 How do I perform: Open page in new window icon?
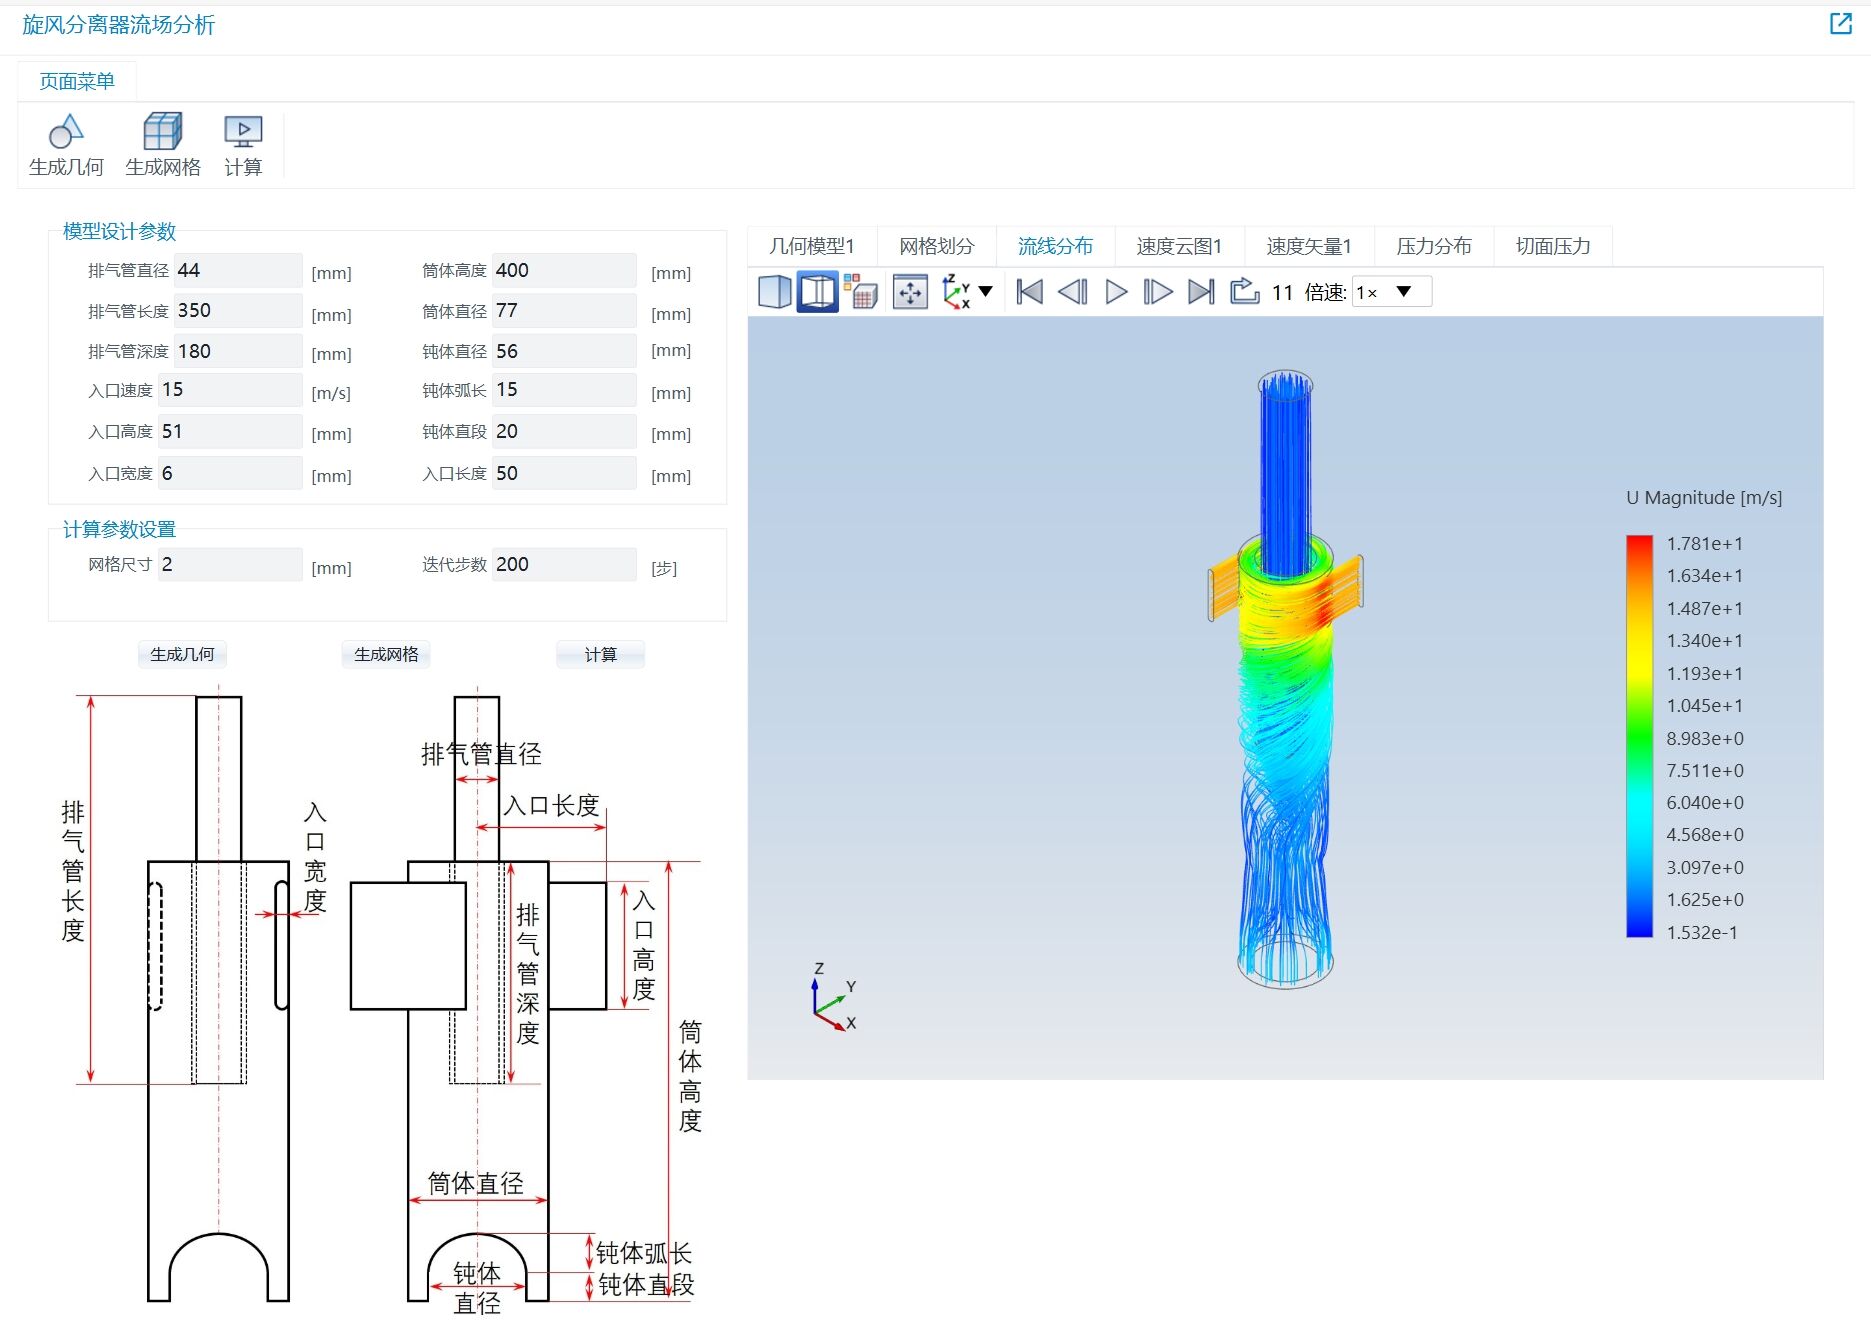(x=1840, y=24)
